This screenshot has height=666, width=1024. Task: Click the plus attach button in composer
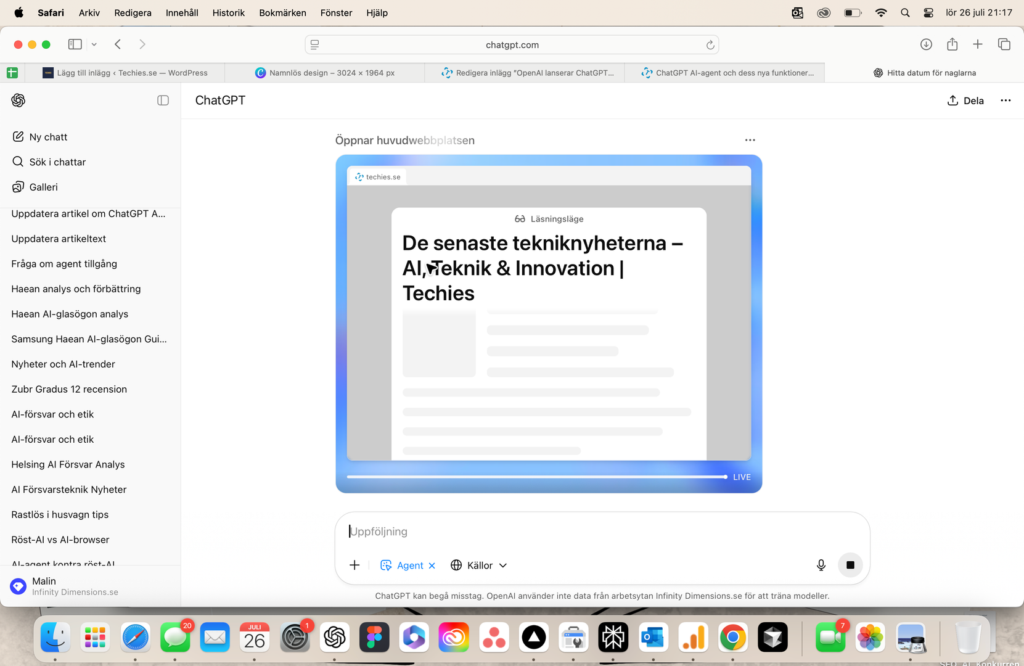point(355,565)
